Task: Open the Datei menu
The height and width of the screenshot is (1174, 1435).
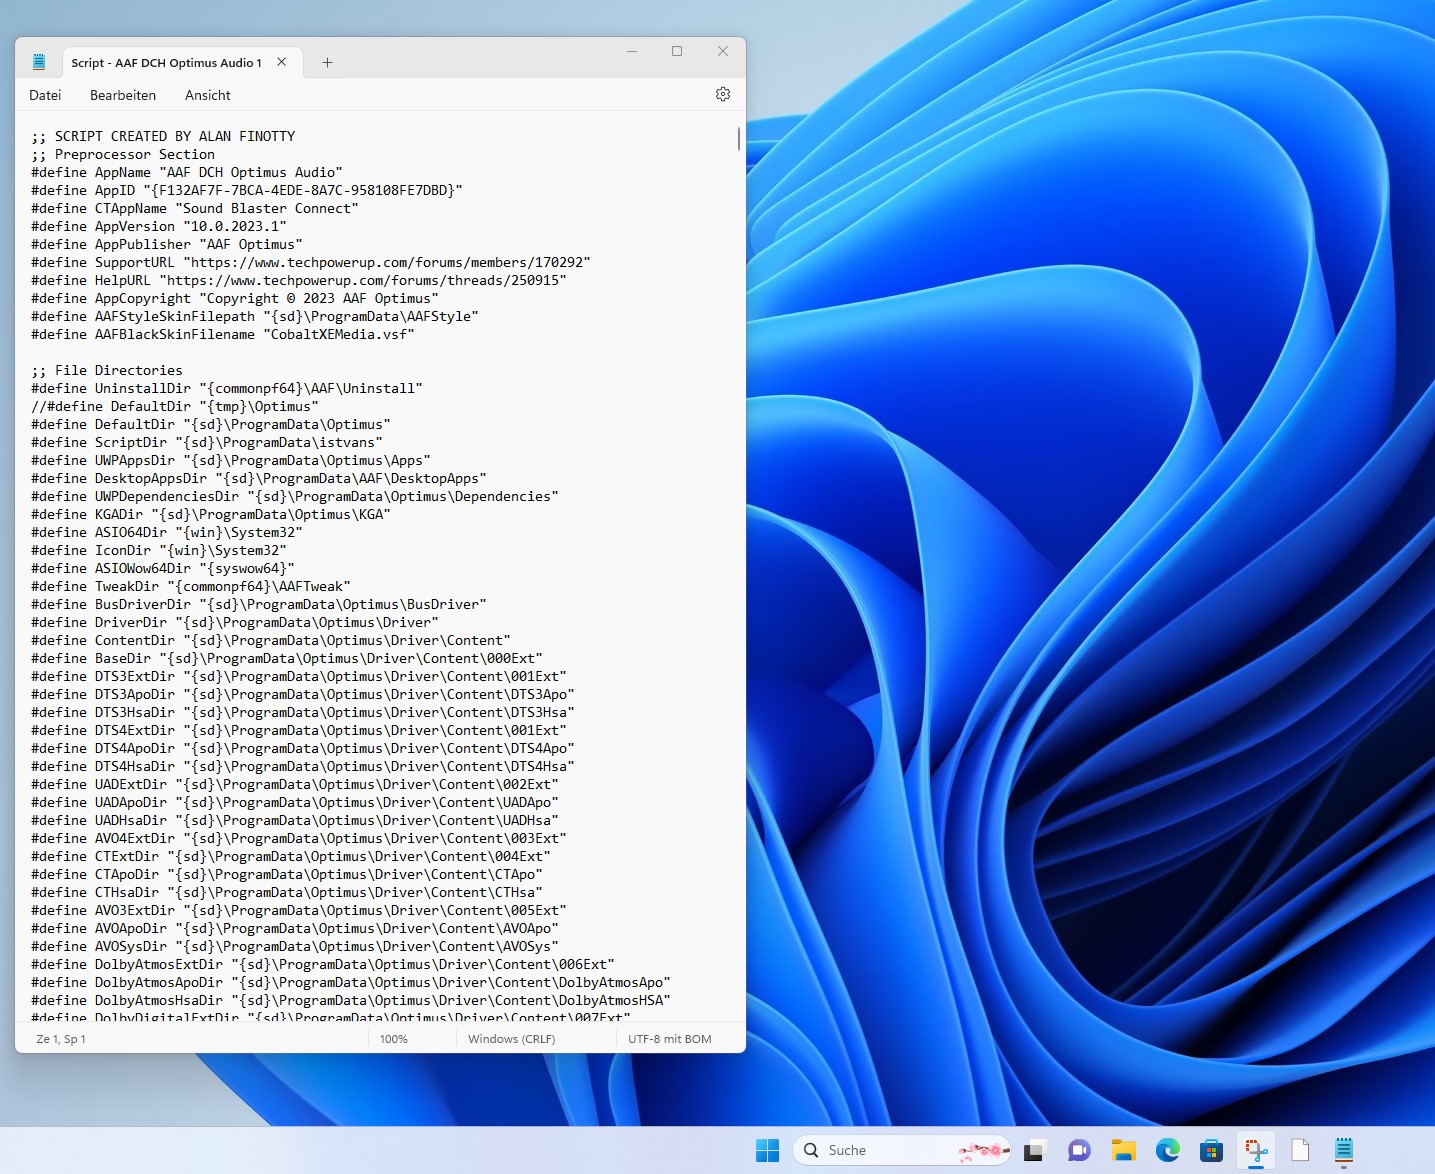Action: (x=45, y=95)
